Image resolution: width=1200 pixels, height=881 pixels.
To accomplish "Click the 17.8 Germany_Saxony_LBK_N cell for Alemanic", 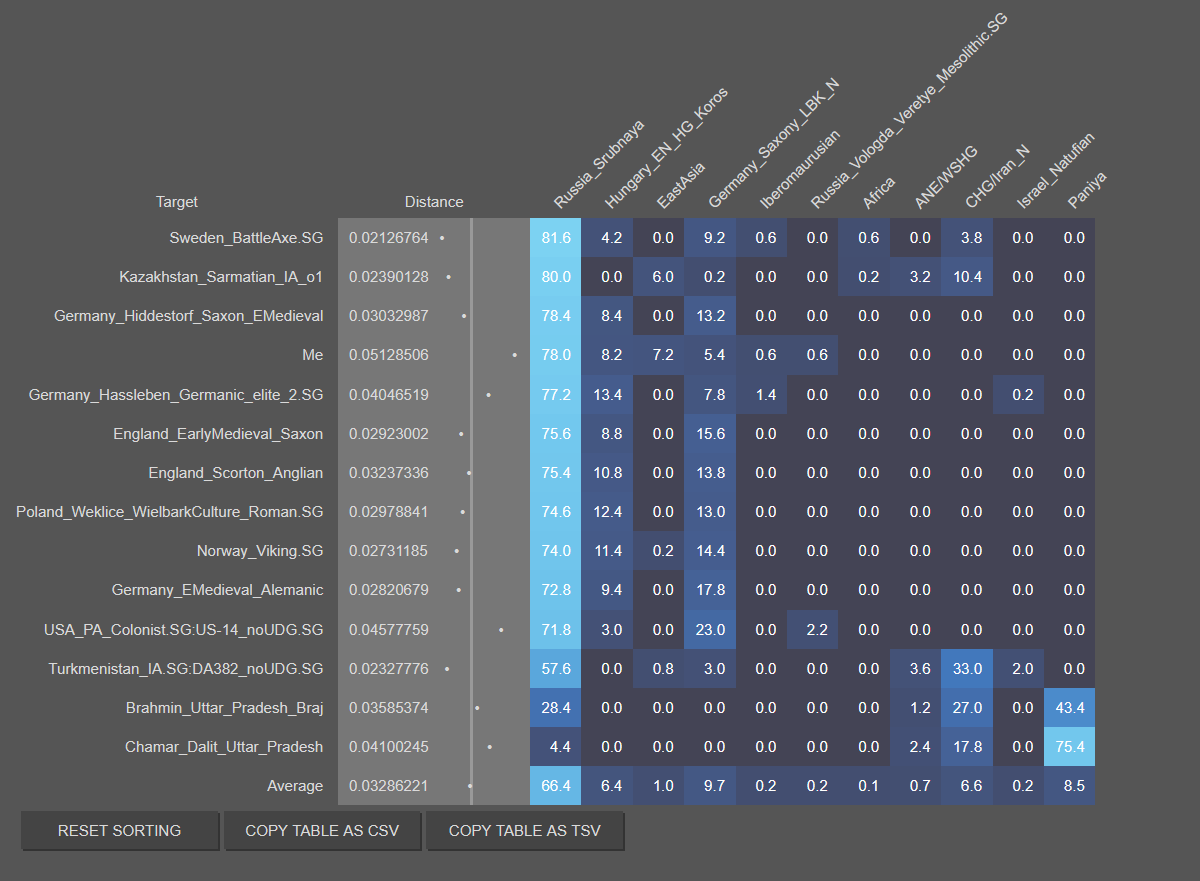I will (710, 590).
